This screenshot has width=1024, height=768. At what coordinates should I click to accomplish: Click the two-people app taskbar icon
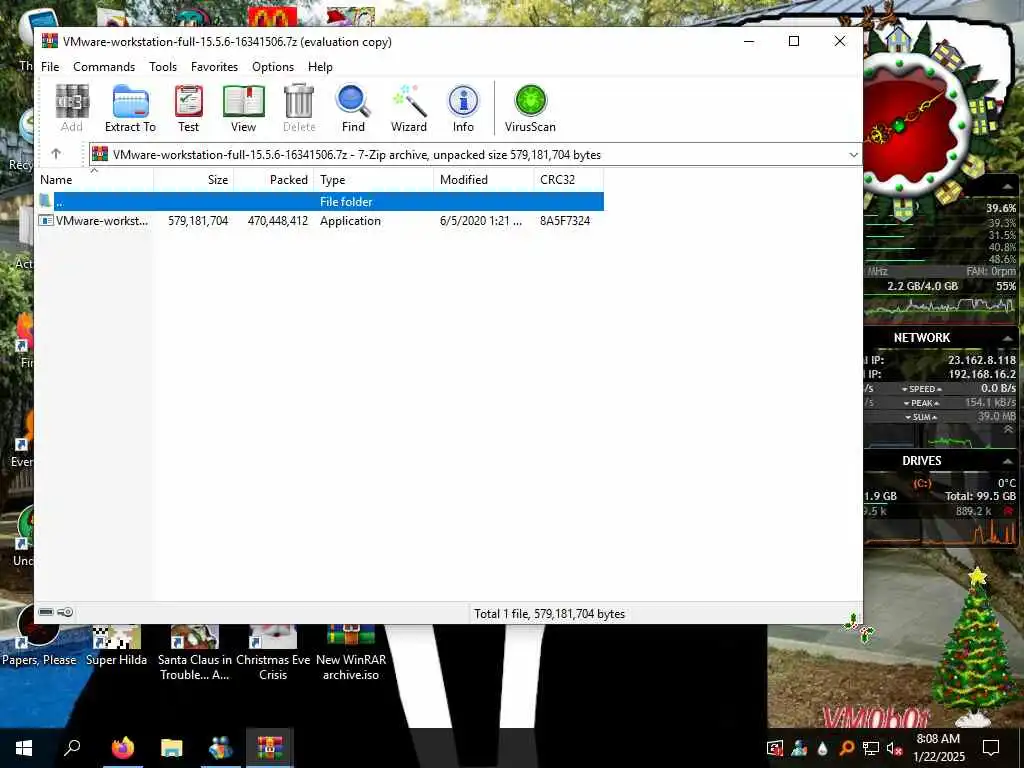221,748
